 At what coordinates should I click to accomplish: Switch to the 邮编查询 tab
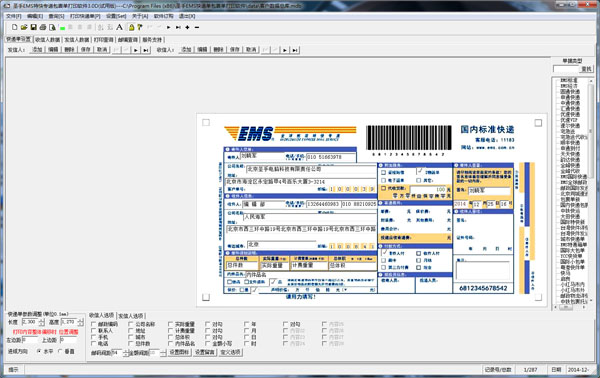tap(127, 40)
